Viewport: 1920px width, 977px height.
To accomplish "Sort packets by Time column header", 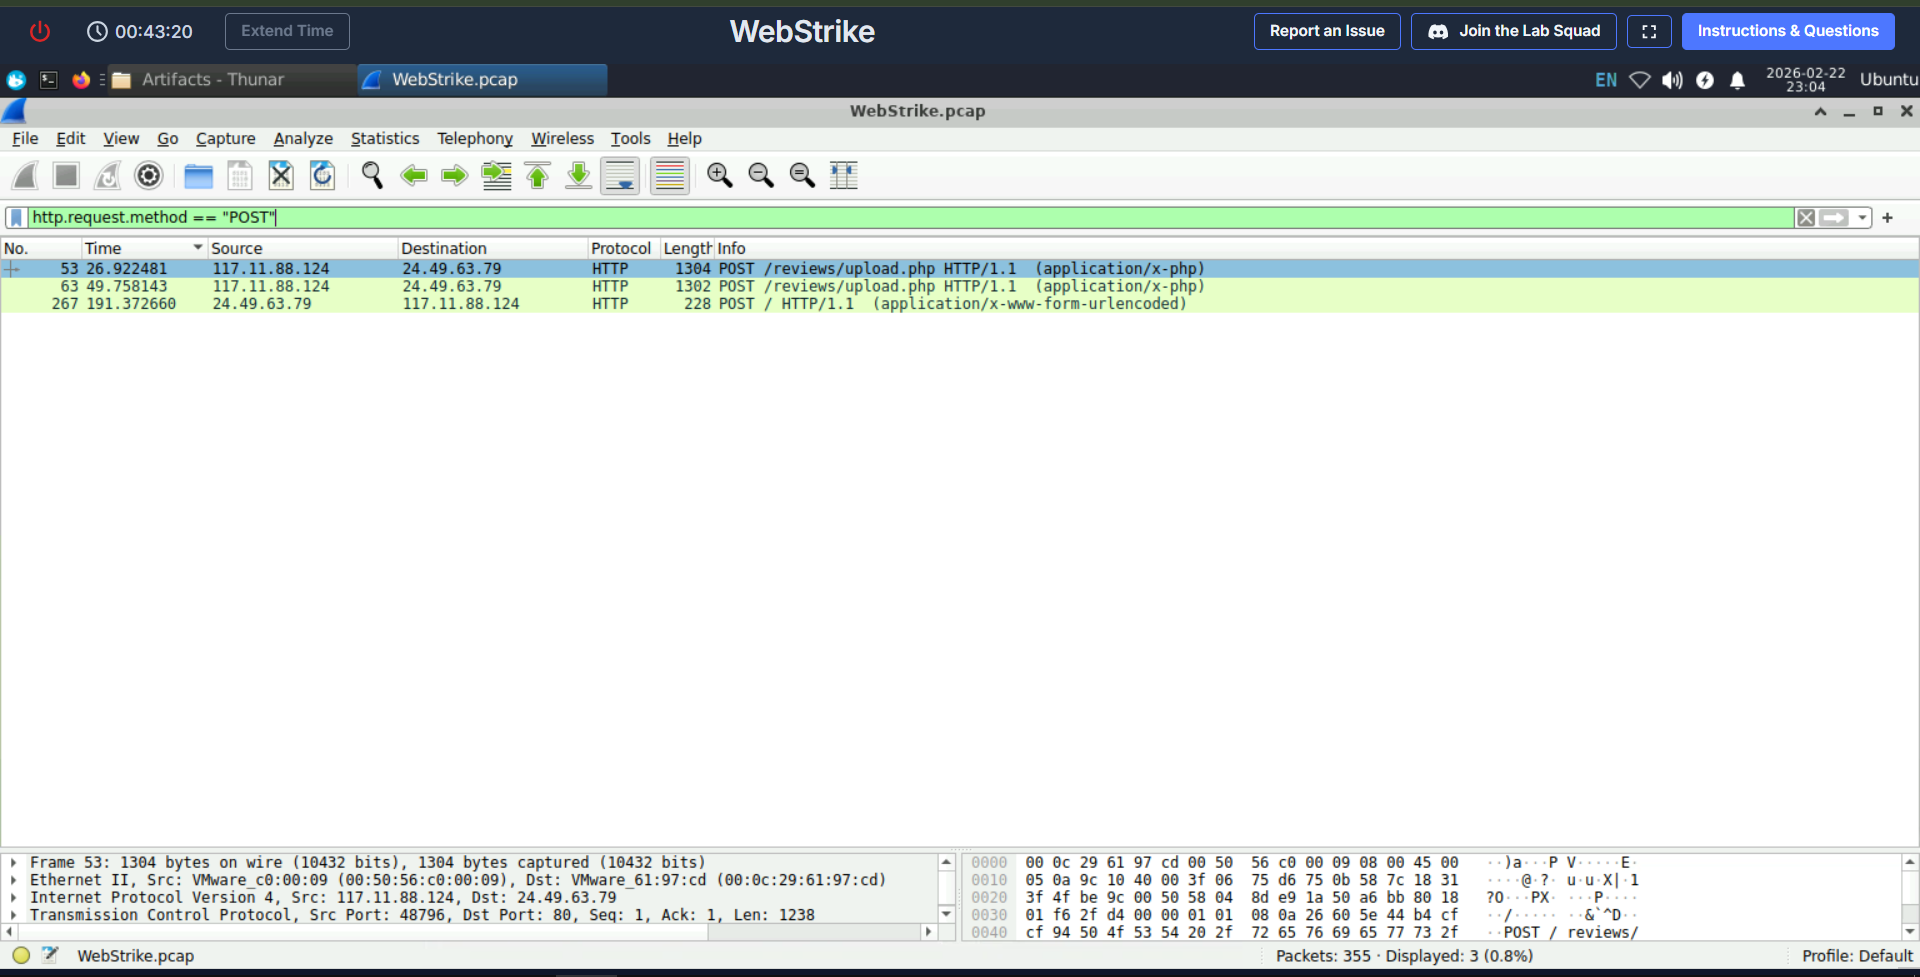I will click(x=144, y=248).
